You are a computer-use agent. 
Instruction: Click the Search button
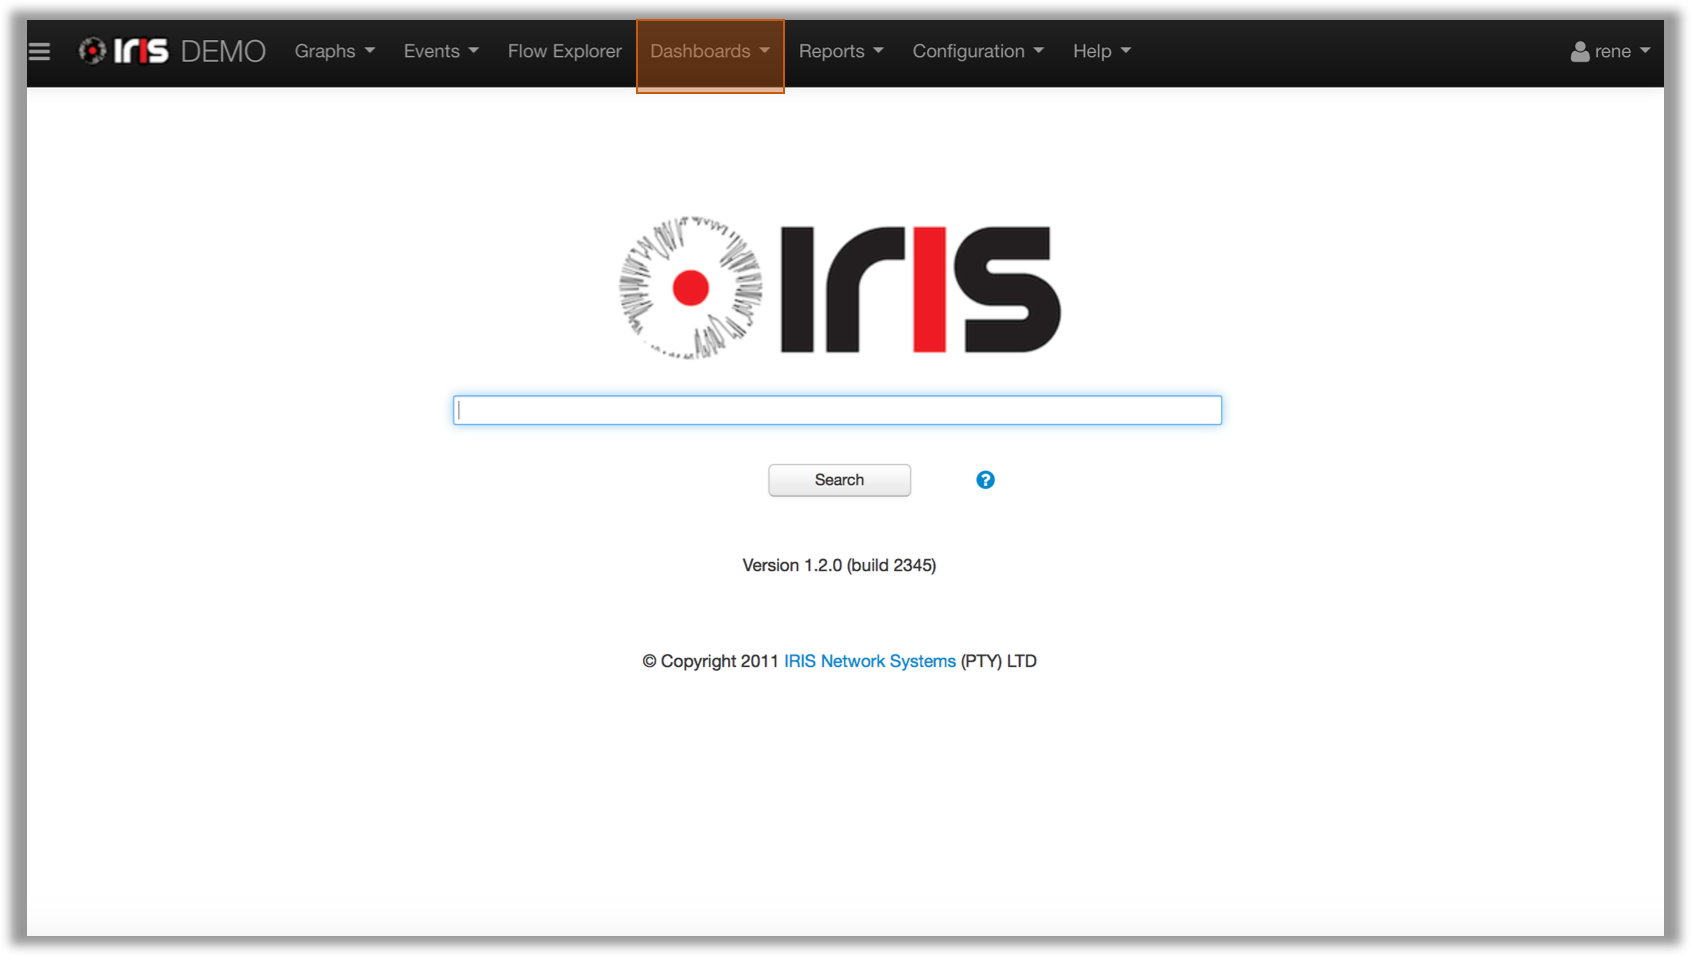(x=839, y=480)
